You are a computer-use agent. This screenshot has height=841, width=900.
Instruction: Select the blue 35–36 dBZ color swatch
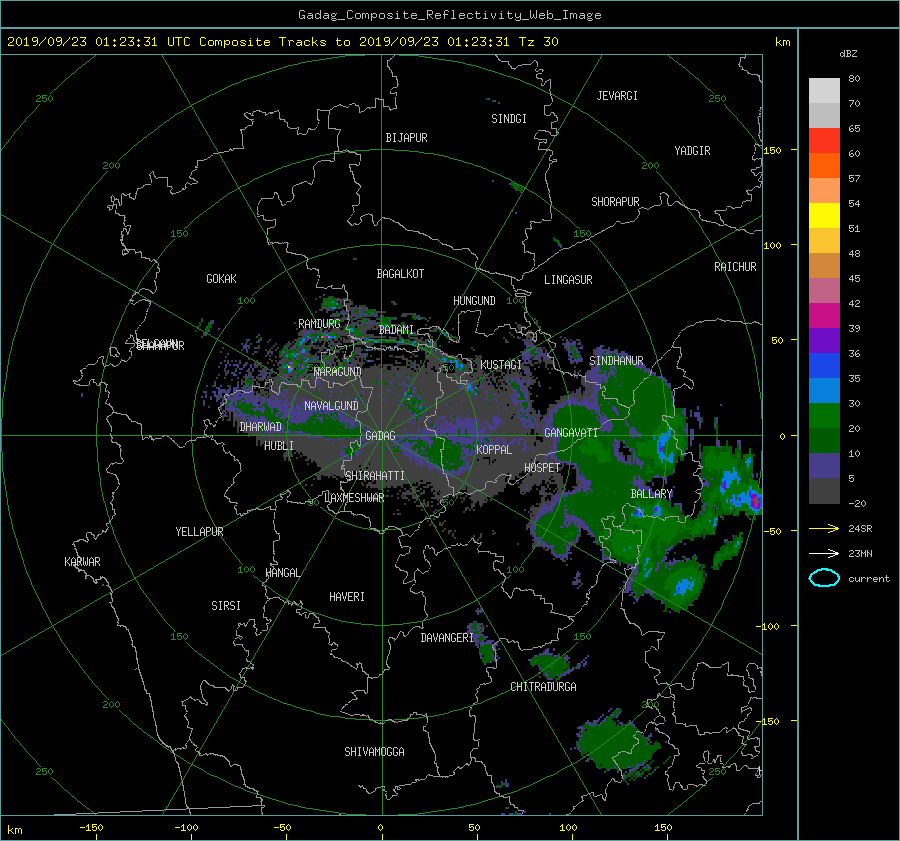click(824, 366)
